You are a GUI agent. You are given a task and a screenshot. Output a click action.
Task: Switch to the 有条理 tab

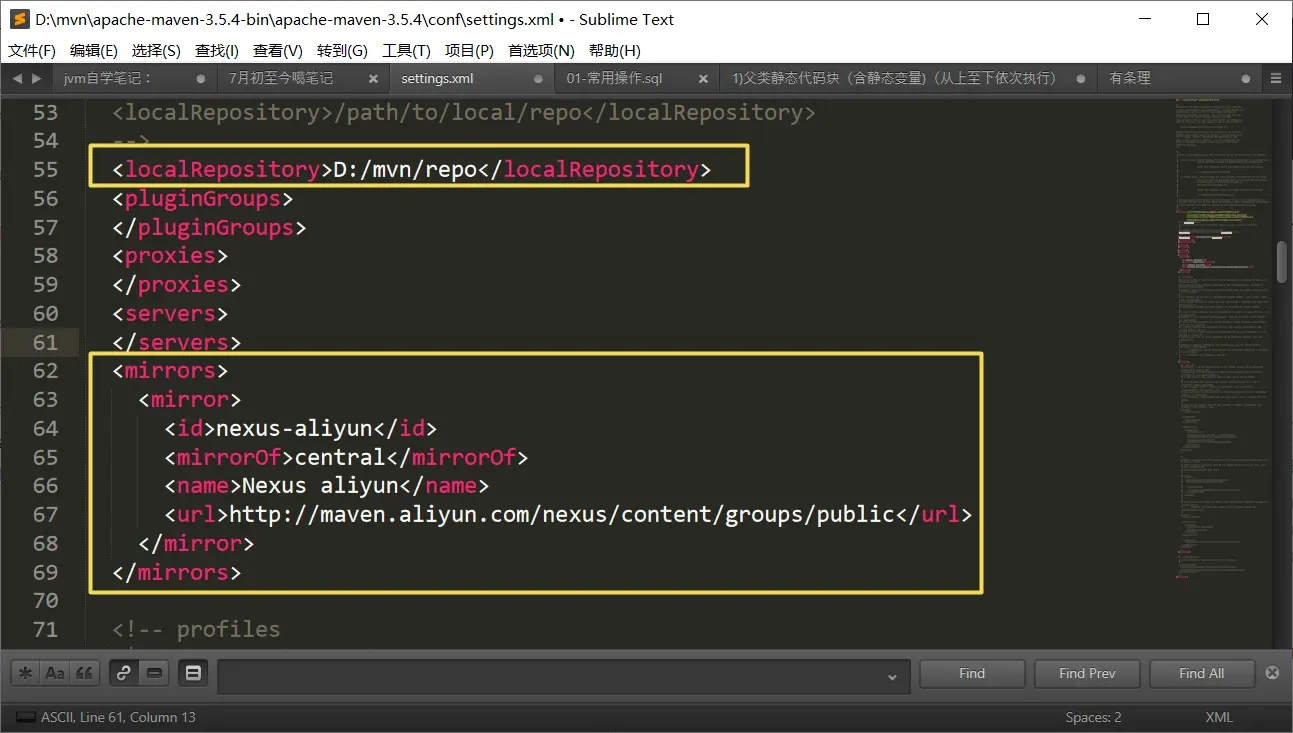pos(1178,78)
